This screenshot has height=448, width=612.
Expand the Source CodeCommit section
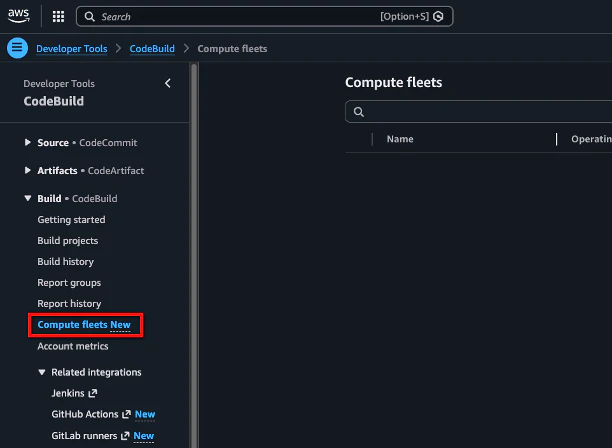[x=28, y=142]
